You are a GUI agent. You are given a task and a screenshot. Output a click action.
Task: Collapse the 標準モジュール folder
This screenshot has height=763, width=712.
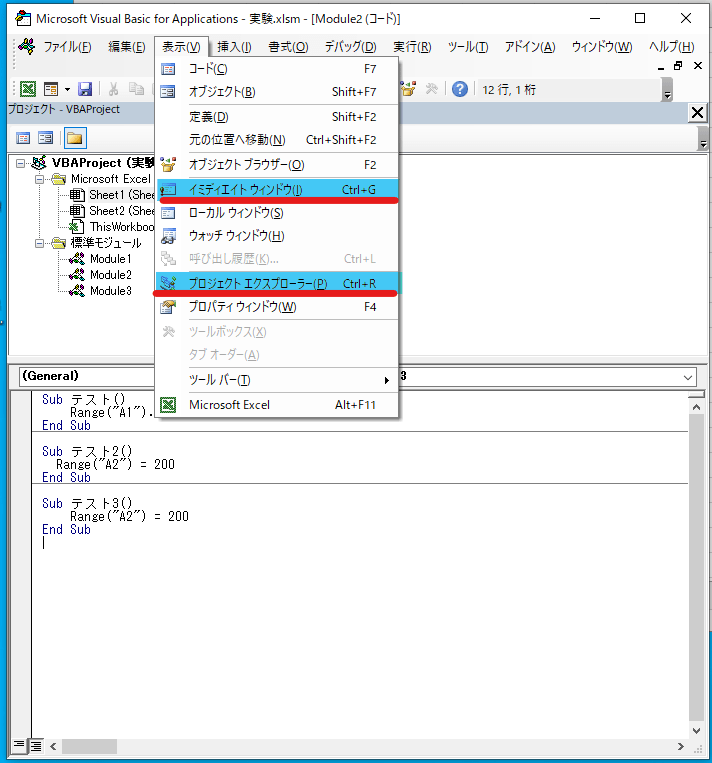40,243
